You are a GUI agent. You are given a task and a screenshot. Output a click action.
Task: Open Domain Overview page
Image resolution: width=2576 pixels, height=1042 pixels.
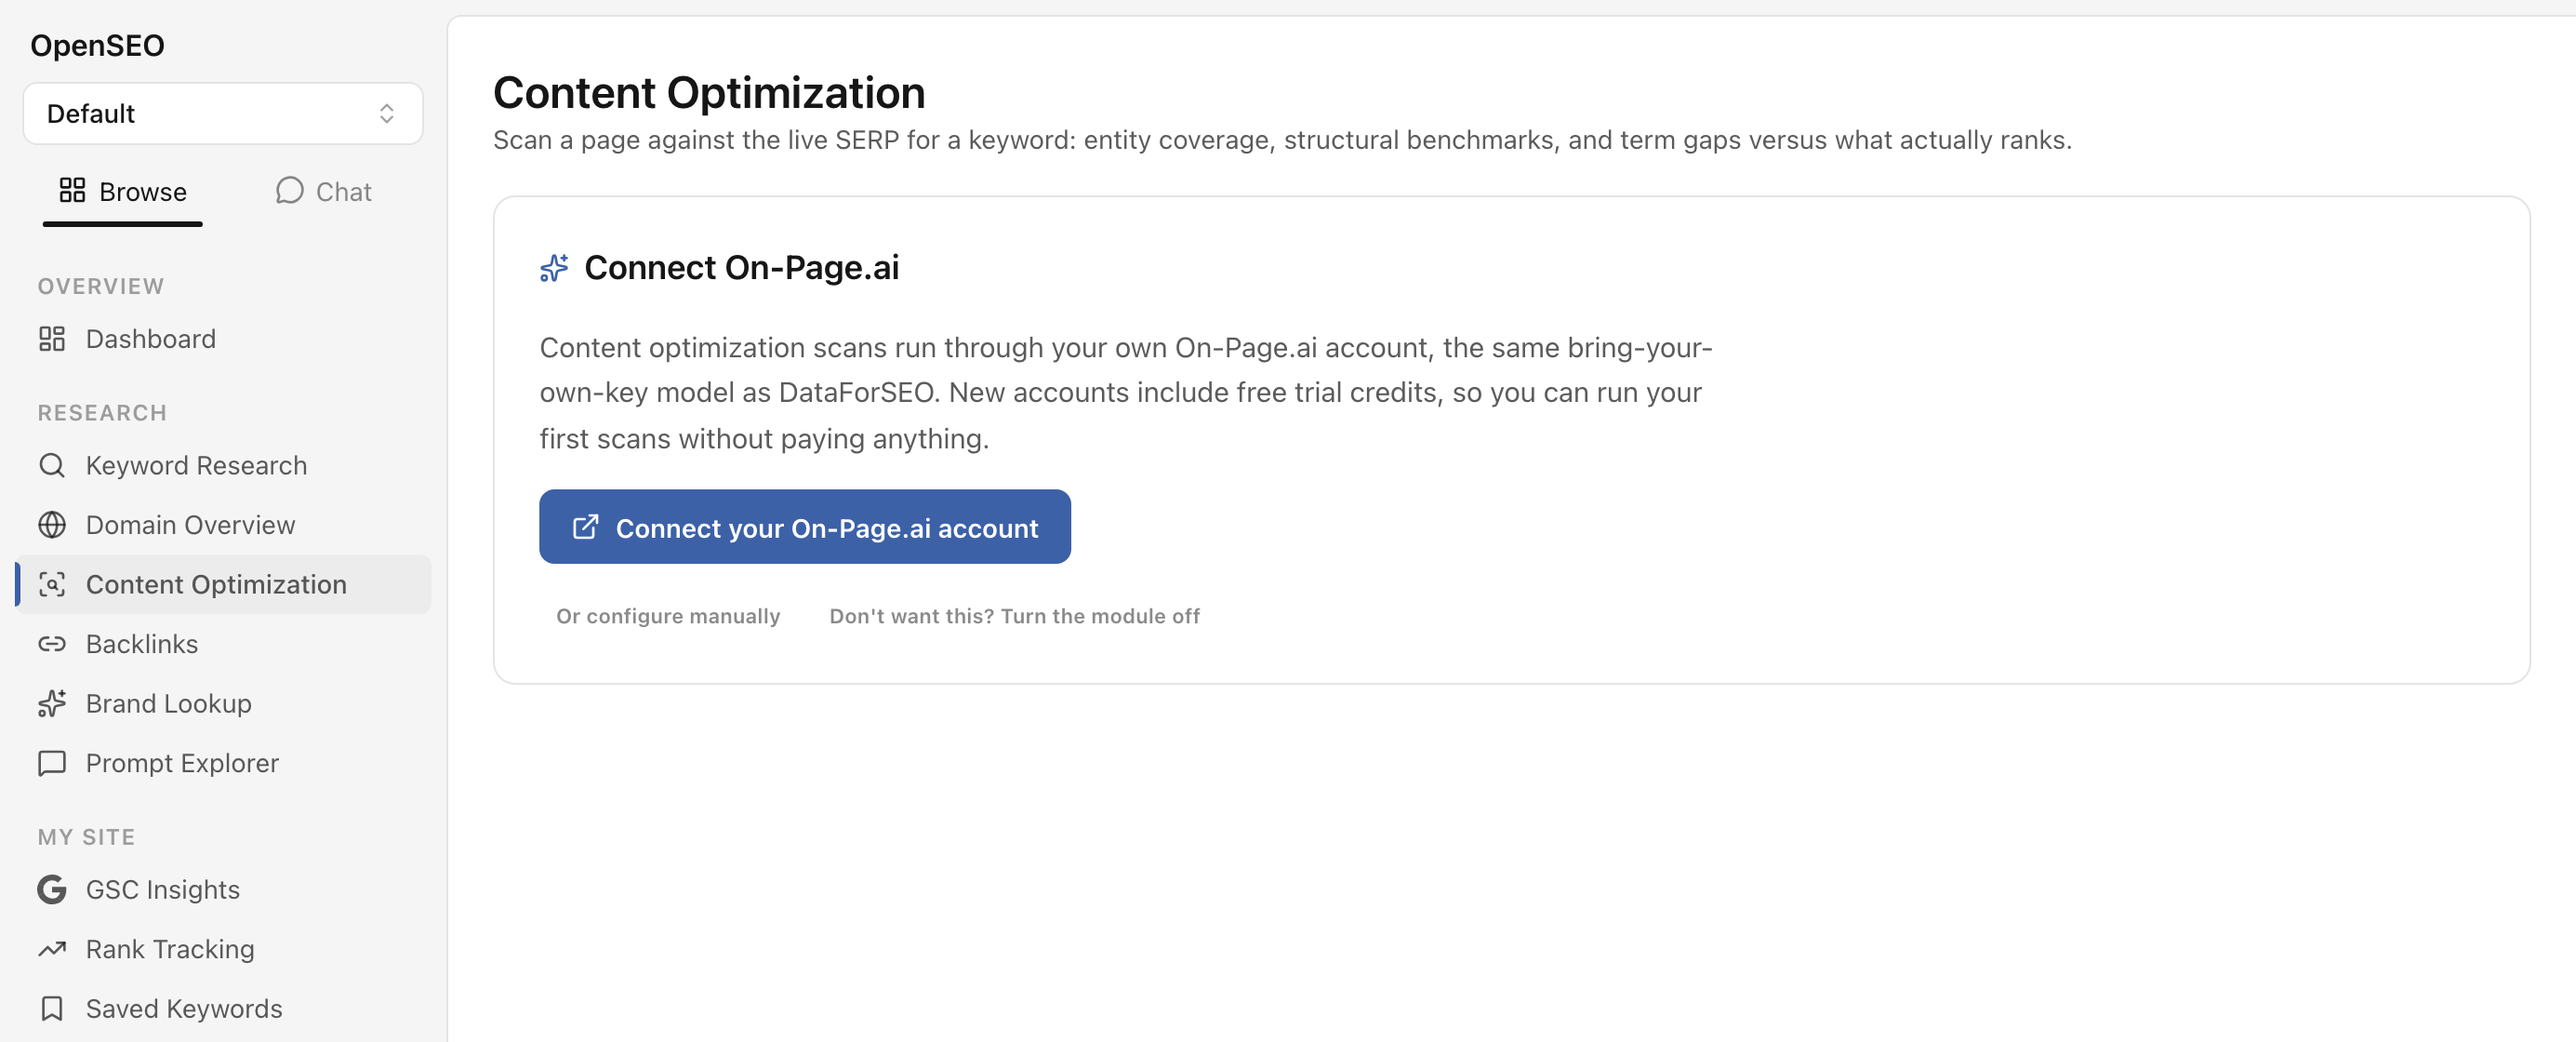(225, 525)
